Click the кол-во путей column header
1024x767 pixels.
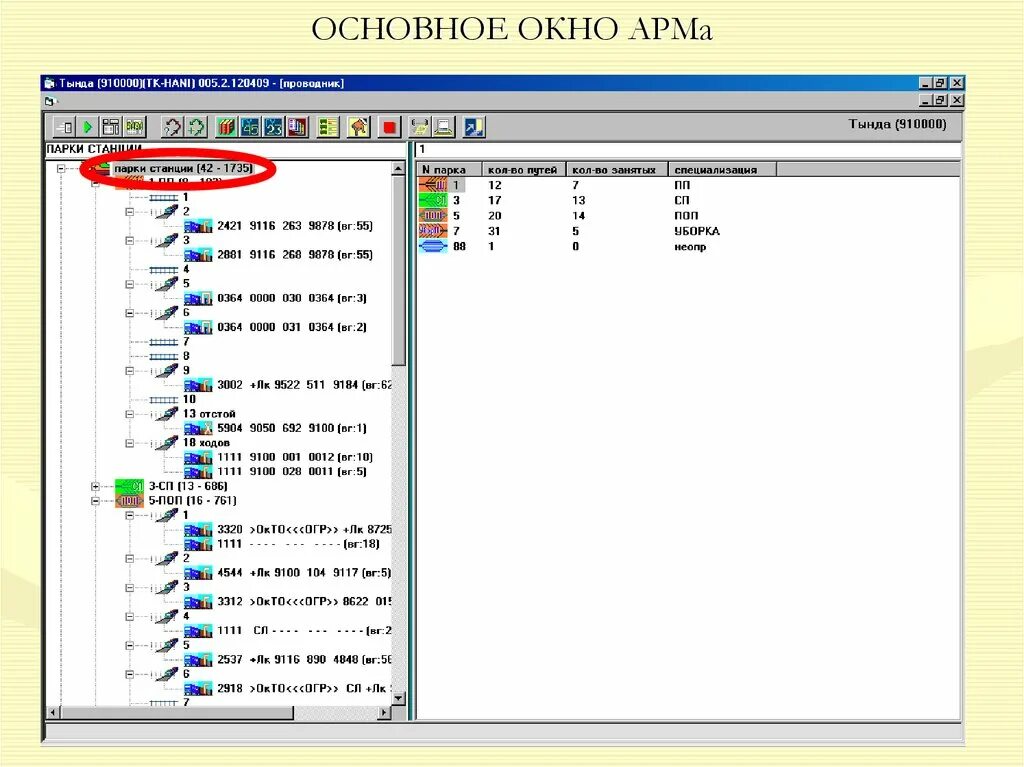[x=523, y=170]
